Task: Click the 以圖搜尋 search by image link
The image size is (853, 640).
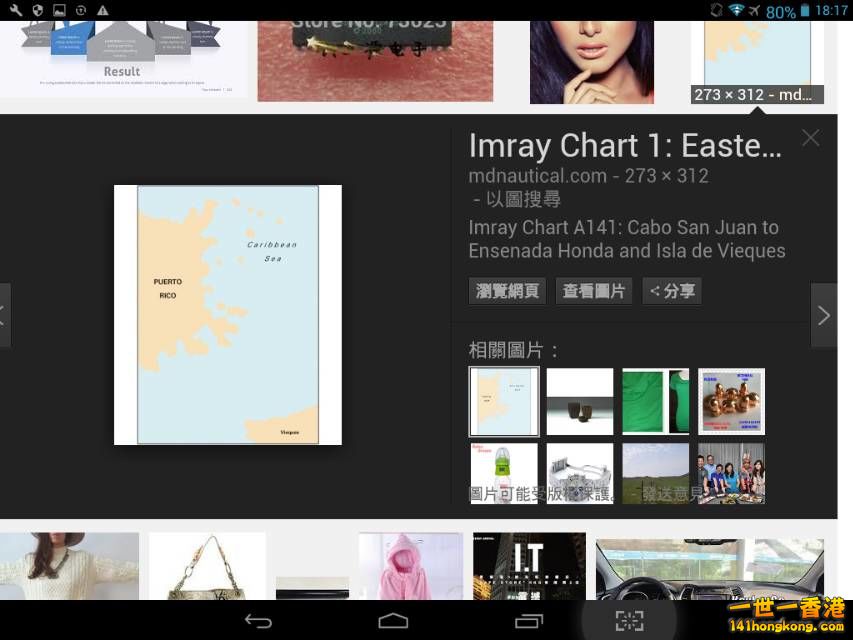Action: pyautogui.click(x=523, y=199)
